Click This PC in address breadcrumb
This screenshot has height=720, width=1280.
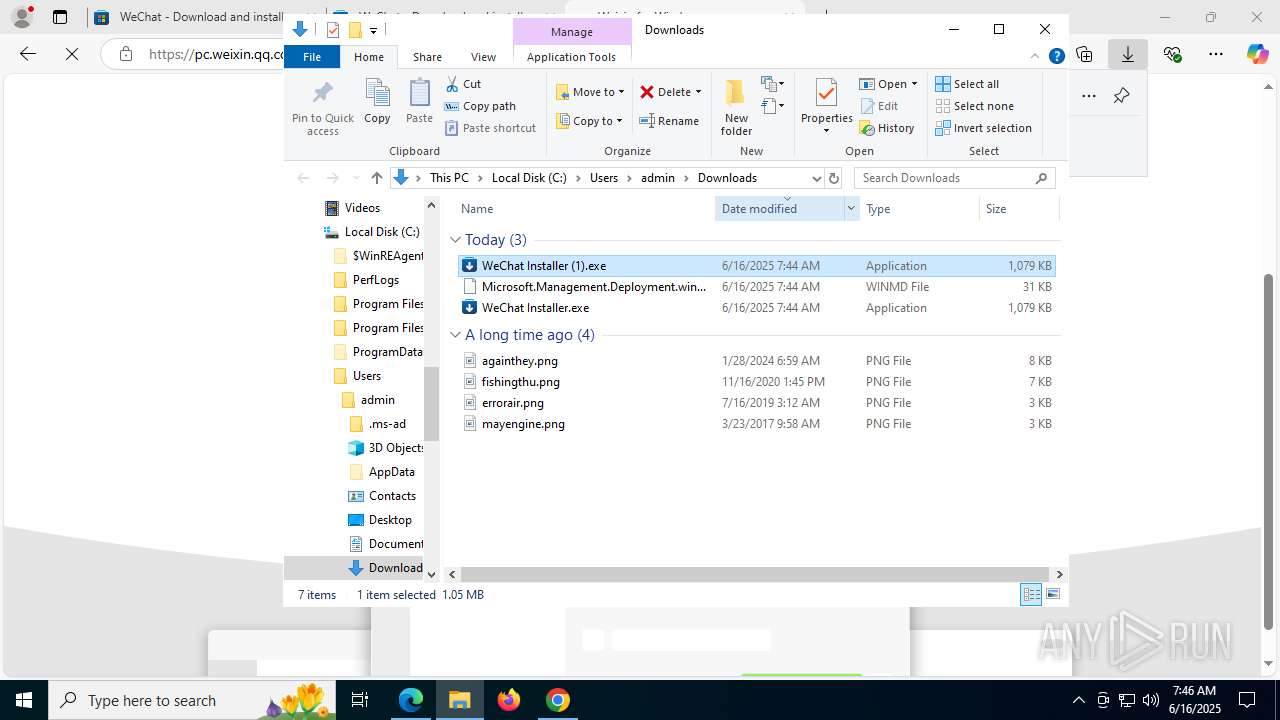(449, 178)
